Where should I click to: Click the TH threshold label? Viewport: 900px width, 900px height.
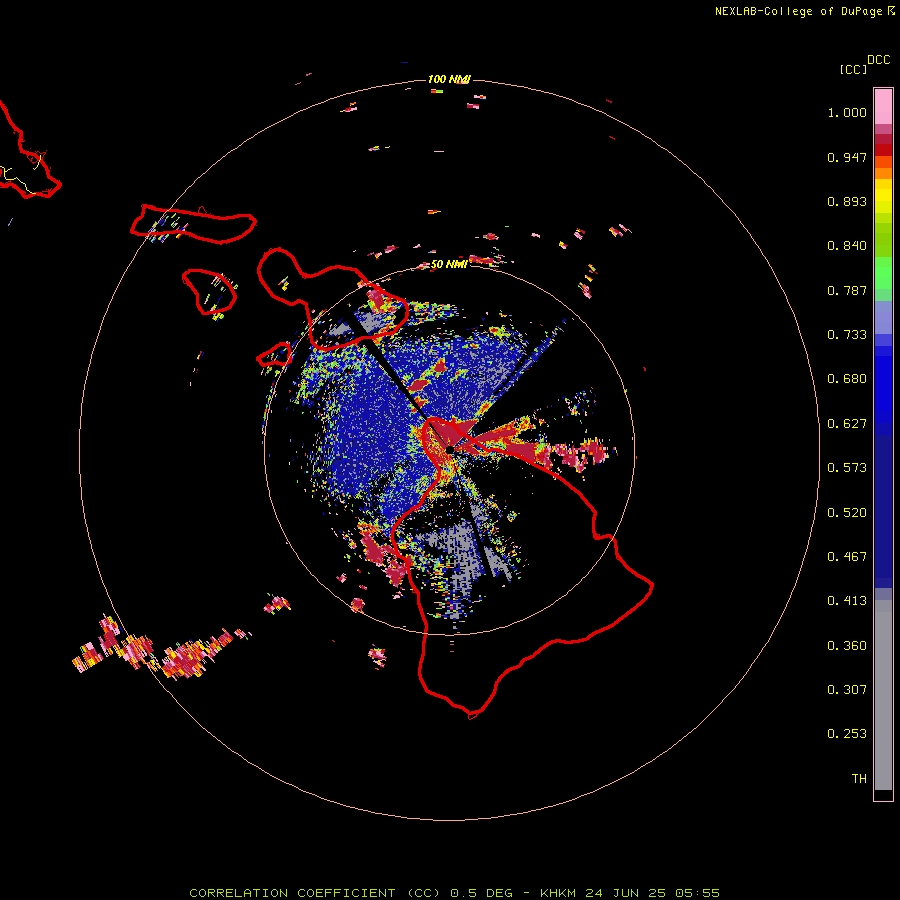[859, 779]
